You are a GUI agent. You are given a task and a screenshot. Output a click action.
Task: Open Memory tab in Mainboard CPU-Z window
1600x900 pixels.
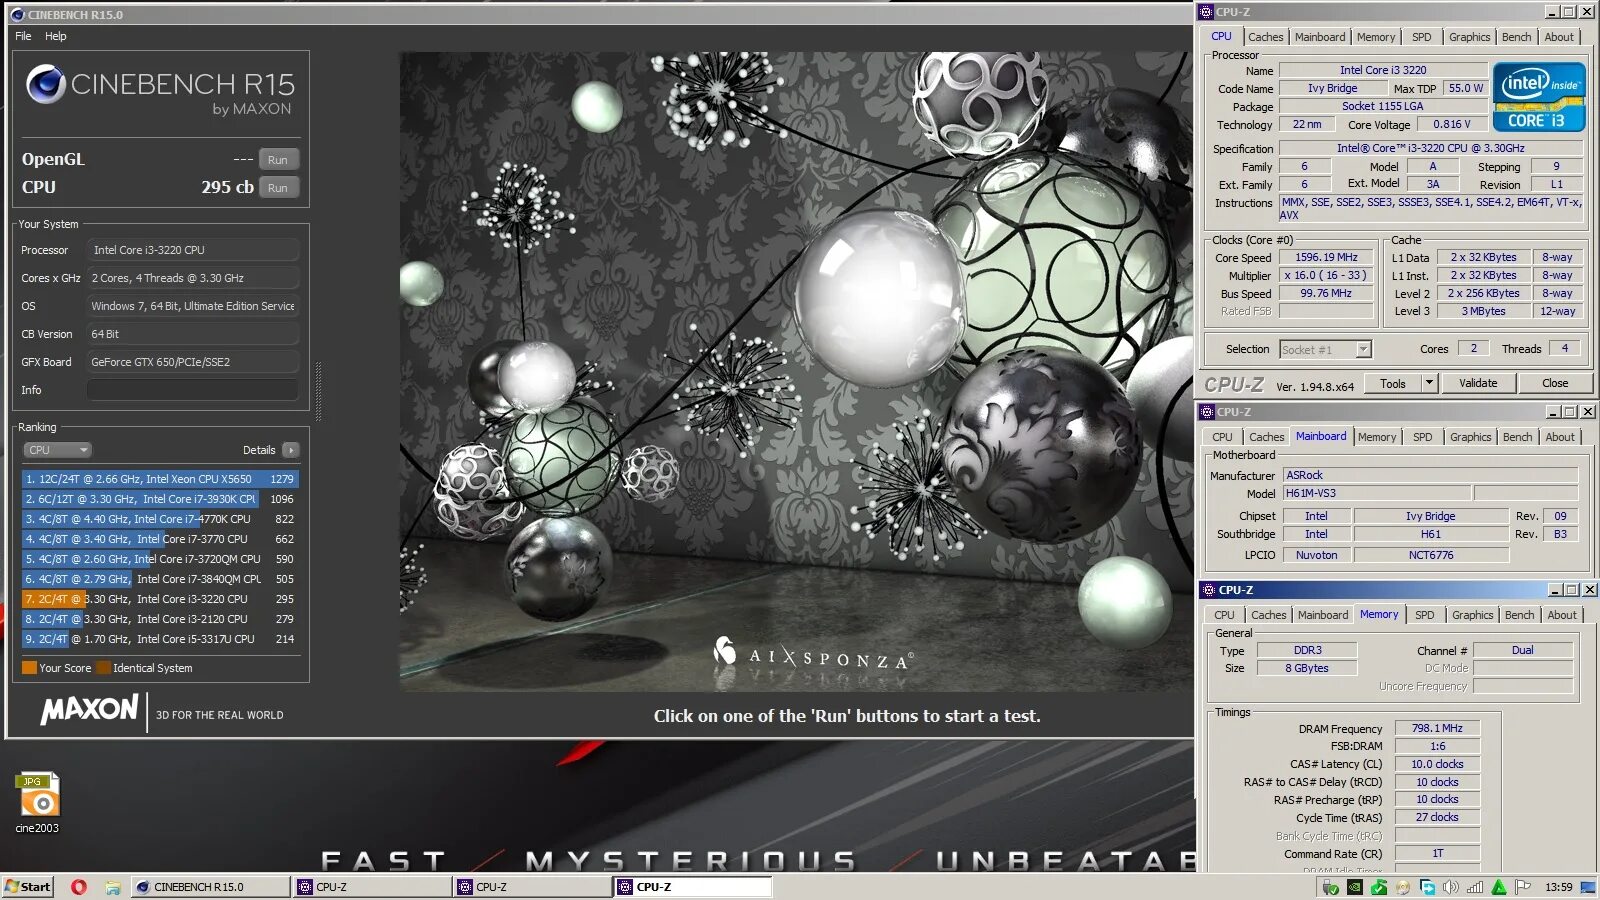click(1376, 437)
